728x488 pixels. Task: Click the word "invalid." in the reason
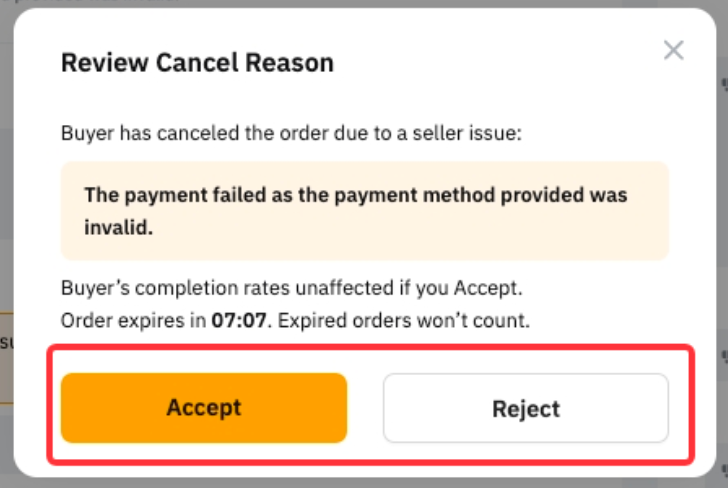122,227
